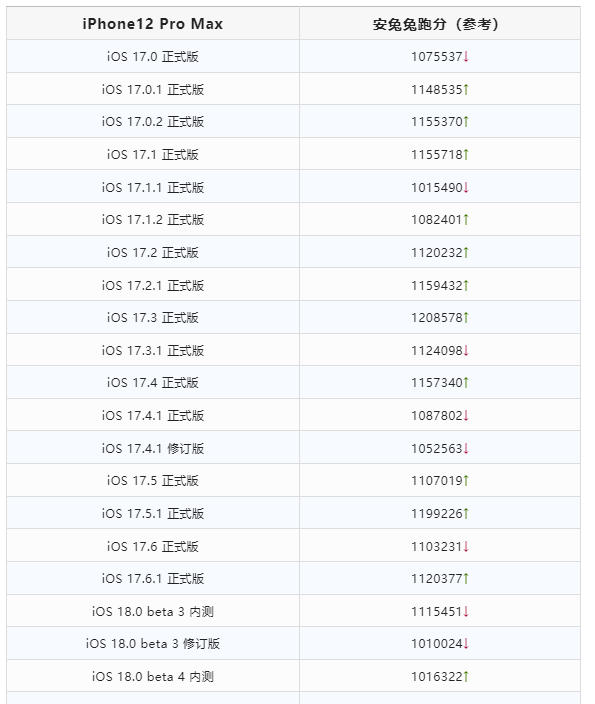Select the score value 1157340
Screen dimensions: 595x704
(x=436, y=383)
